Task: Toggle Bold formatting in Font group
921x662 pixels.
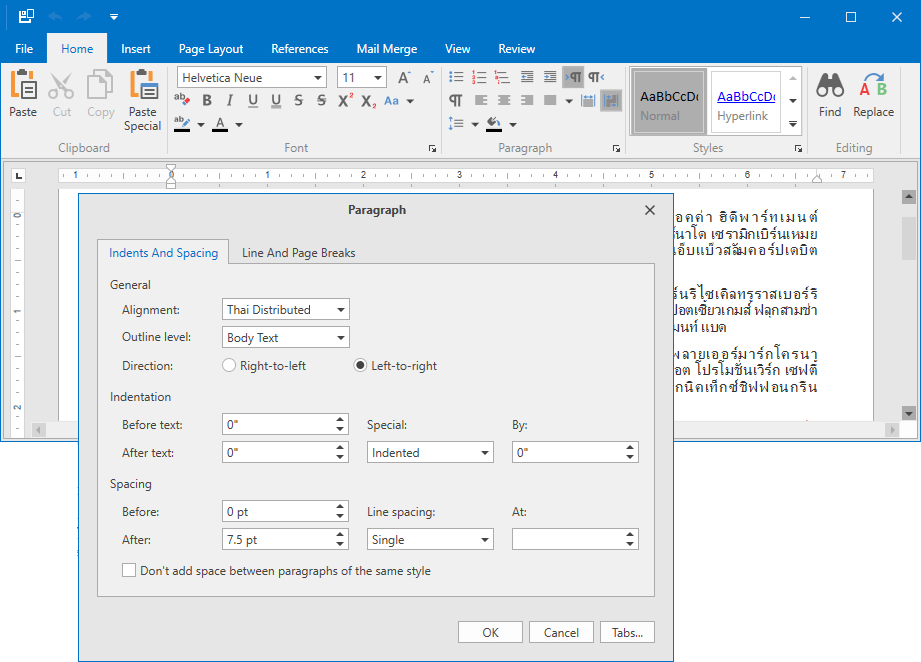Action: [x=207, y=100]
